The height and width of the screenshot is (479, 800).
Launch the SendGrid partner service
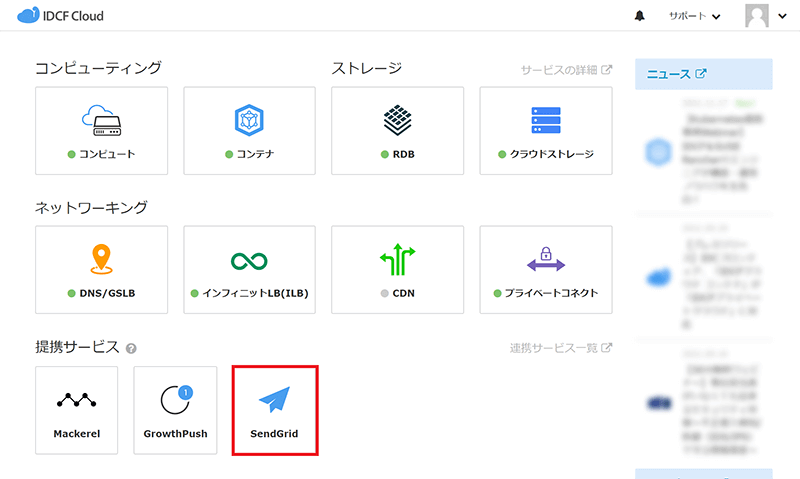[x=275, y=410]
